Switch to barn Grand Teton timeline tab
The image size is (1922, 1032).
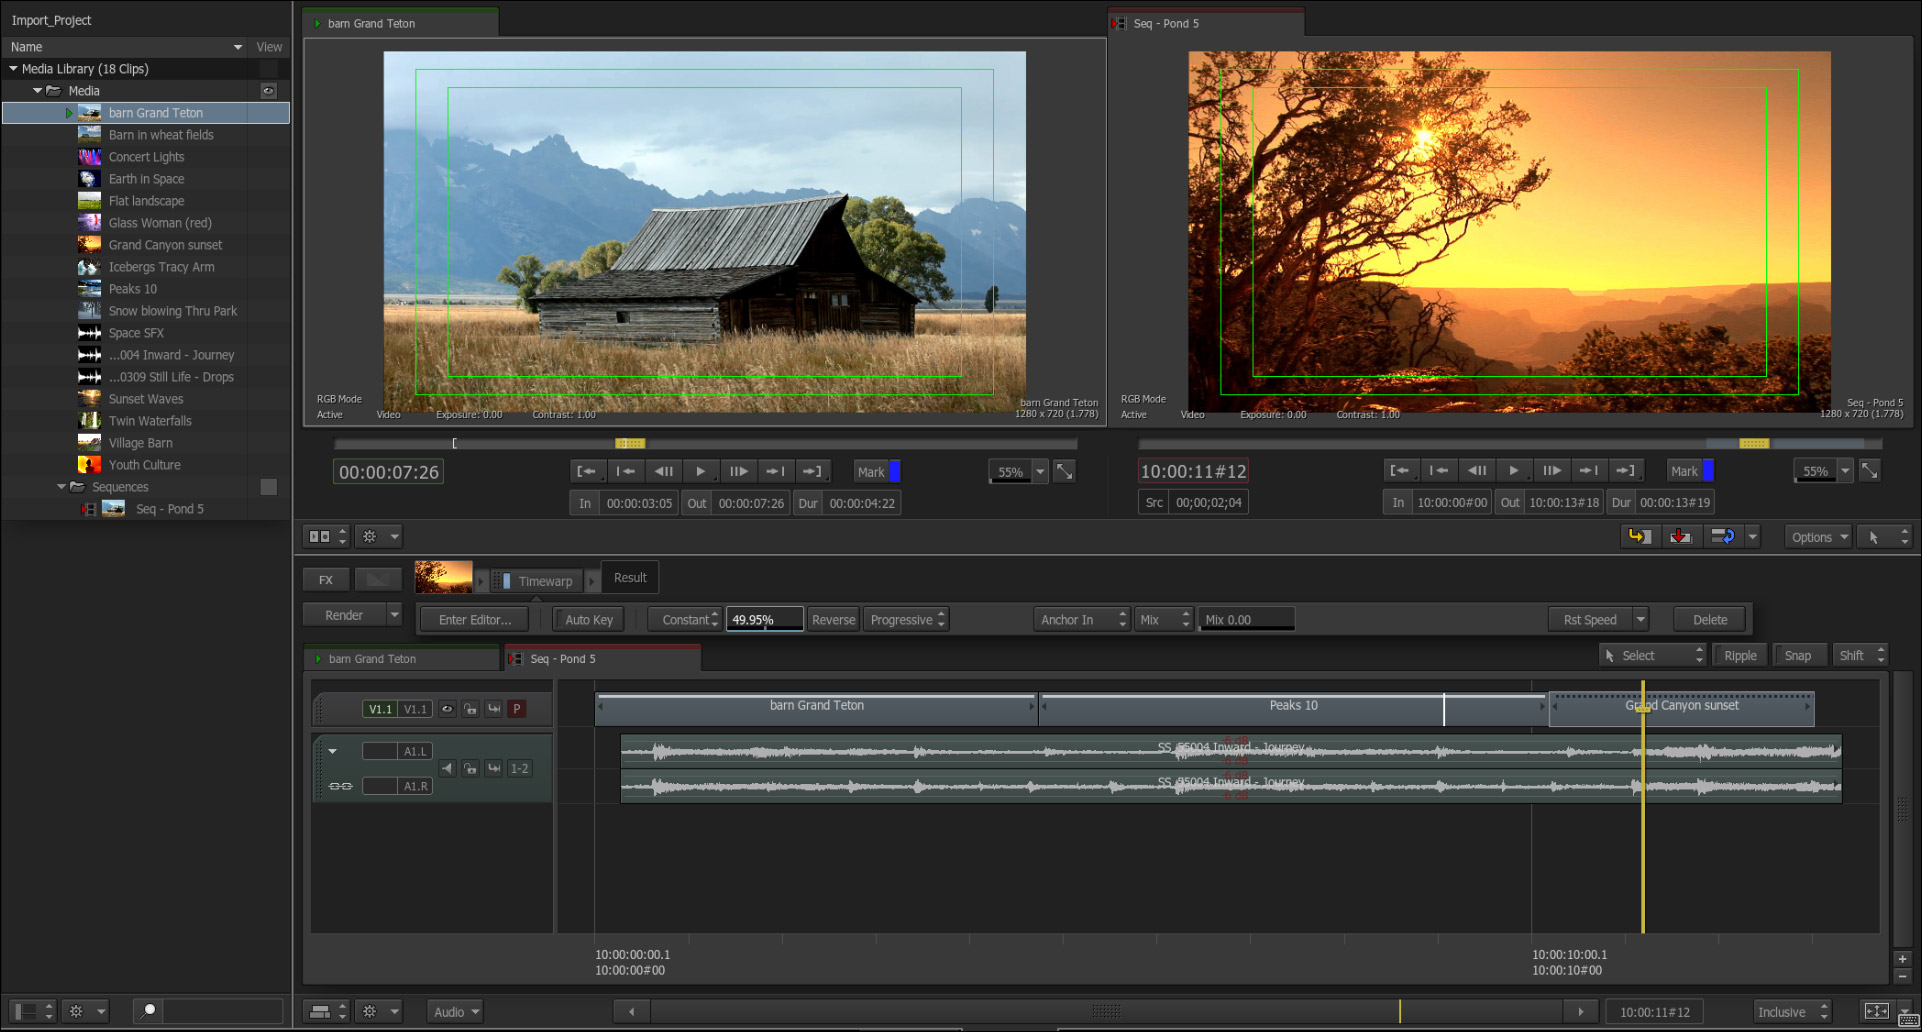pyautogui.click(x=400, y=658)
